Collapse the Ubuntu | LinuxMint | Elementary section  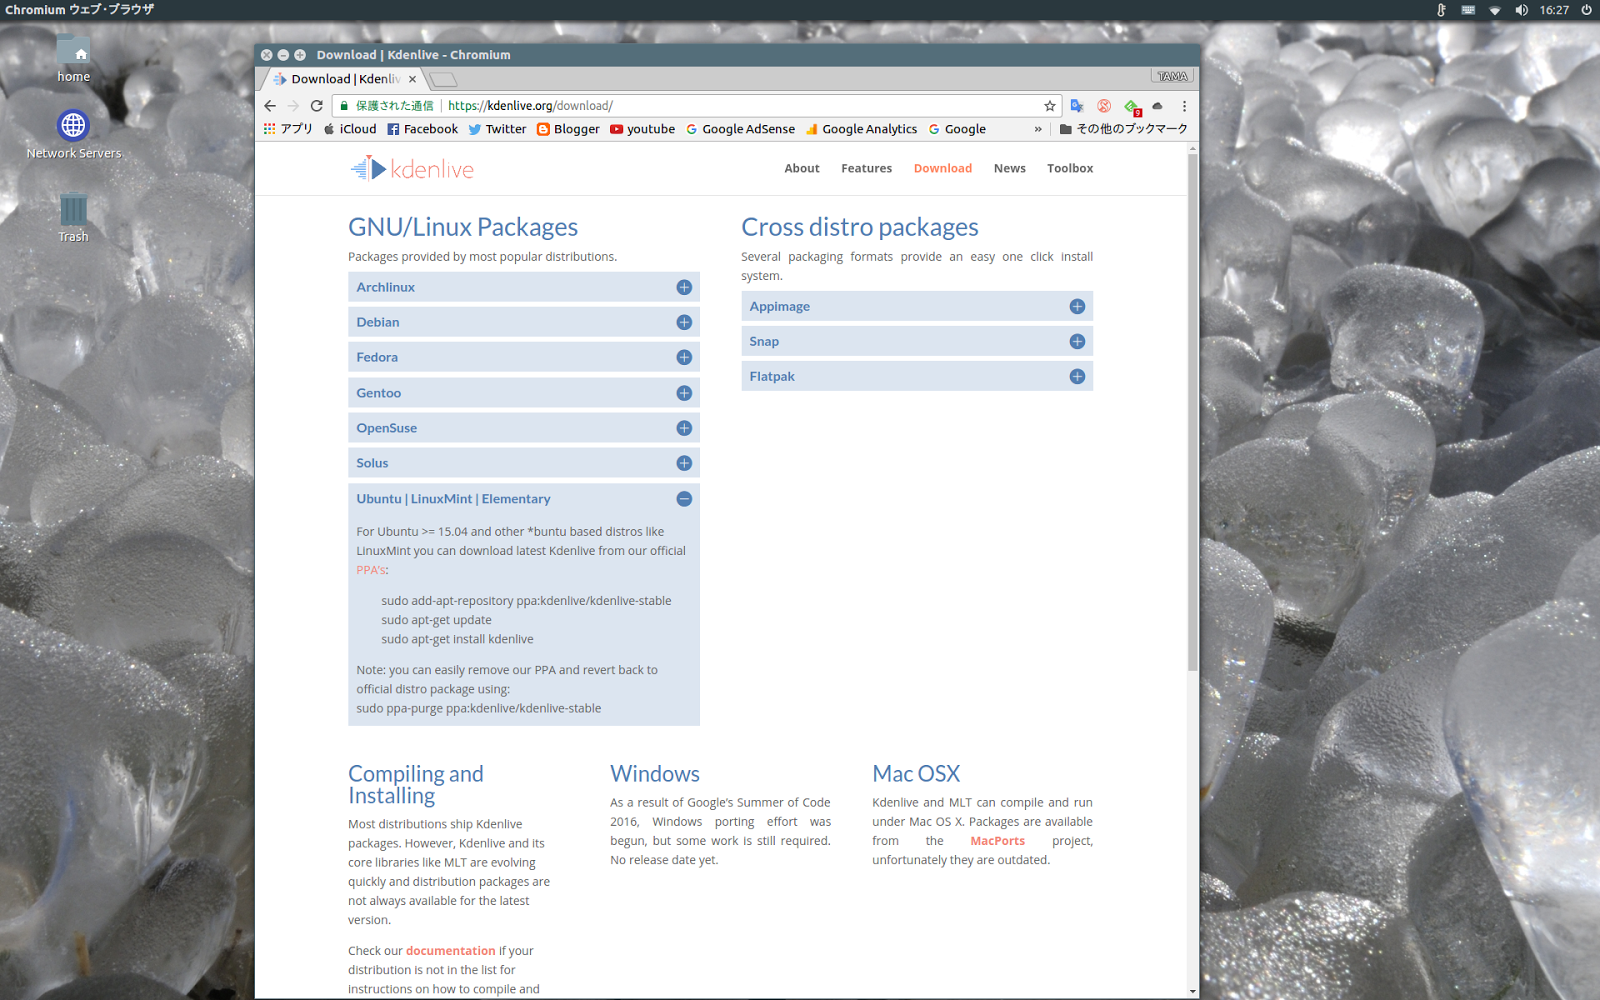[524, 499]
